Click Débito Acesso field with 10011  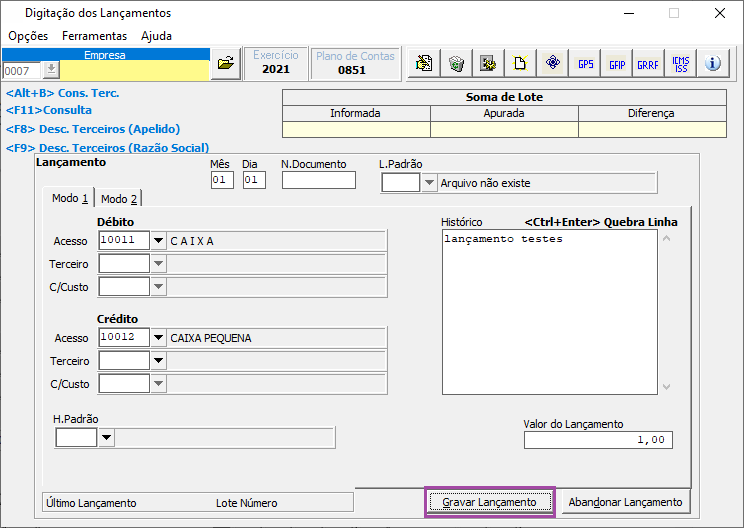[x=124, y=240]
